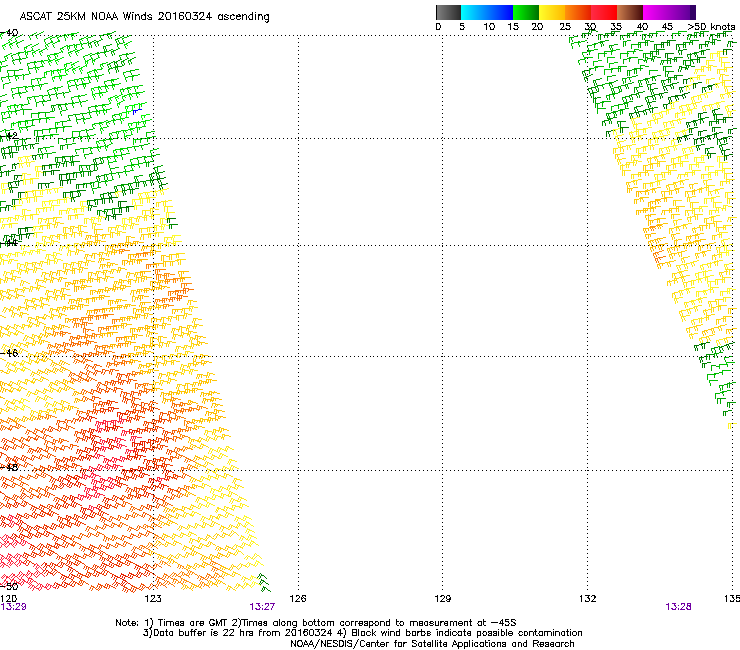Click the '10' legend scale label

[x=489, y=27]
